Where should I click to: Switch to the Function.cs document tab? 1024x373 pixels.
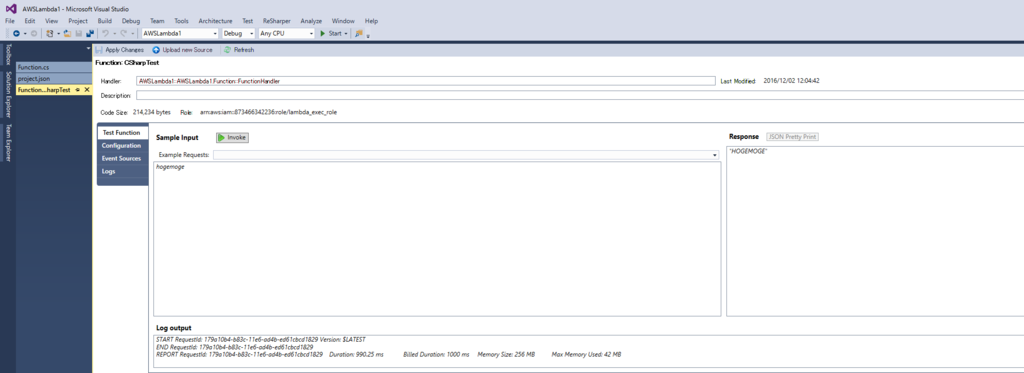click(54, 67)
